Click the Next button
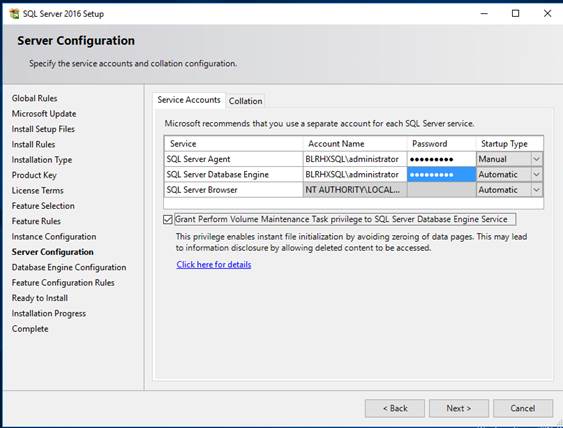 tap(459, 408)
